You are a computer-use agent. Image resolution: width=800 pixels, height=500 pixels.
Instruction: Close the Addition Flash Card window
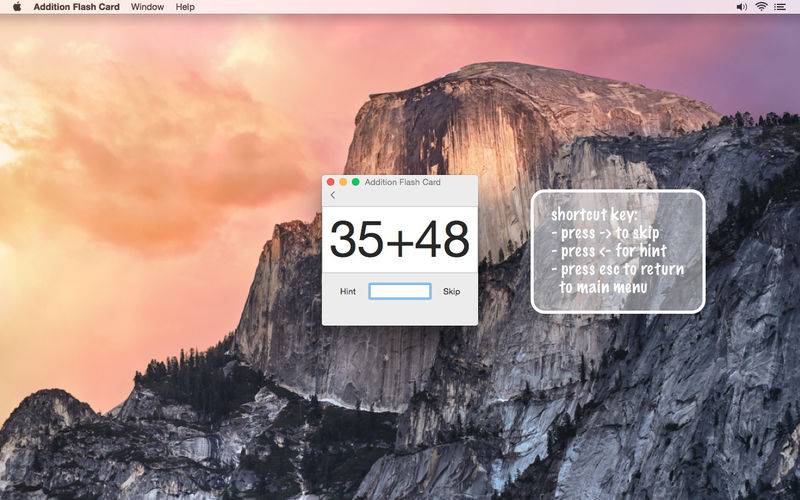tap(331, 182)
